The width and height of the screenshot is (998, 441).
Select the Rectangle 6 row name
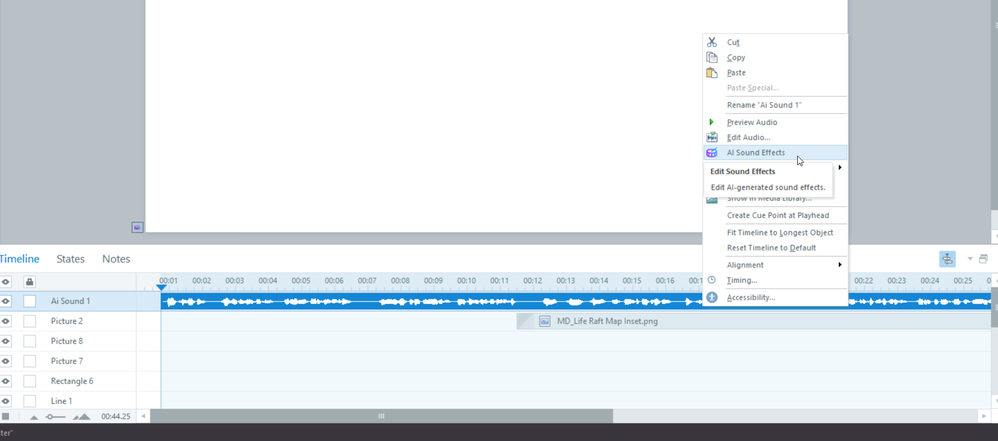tap(72, 381)
